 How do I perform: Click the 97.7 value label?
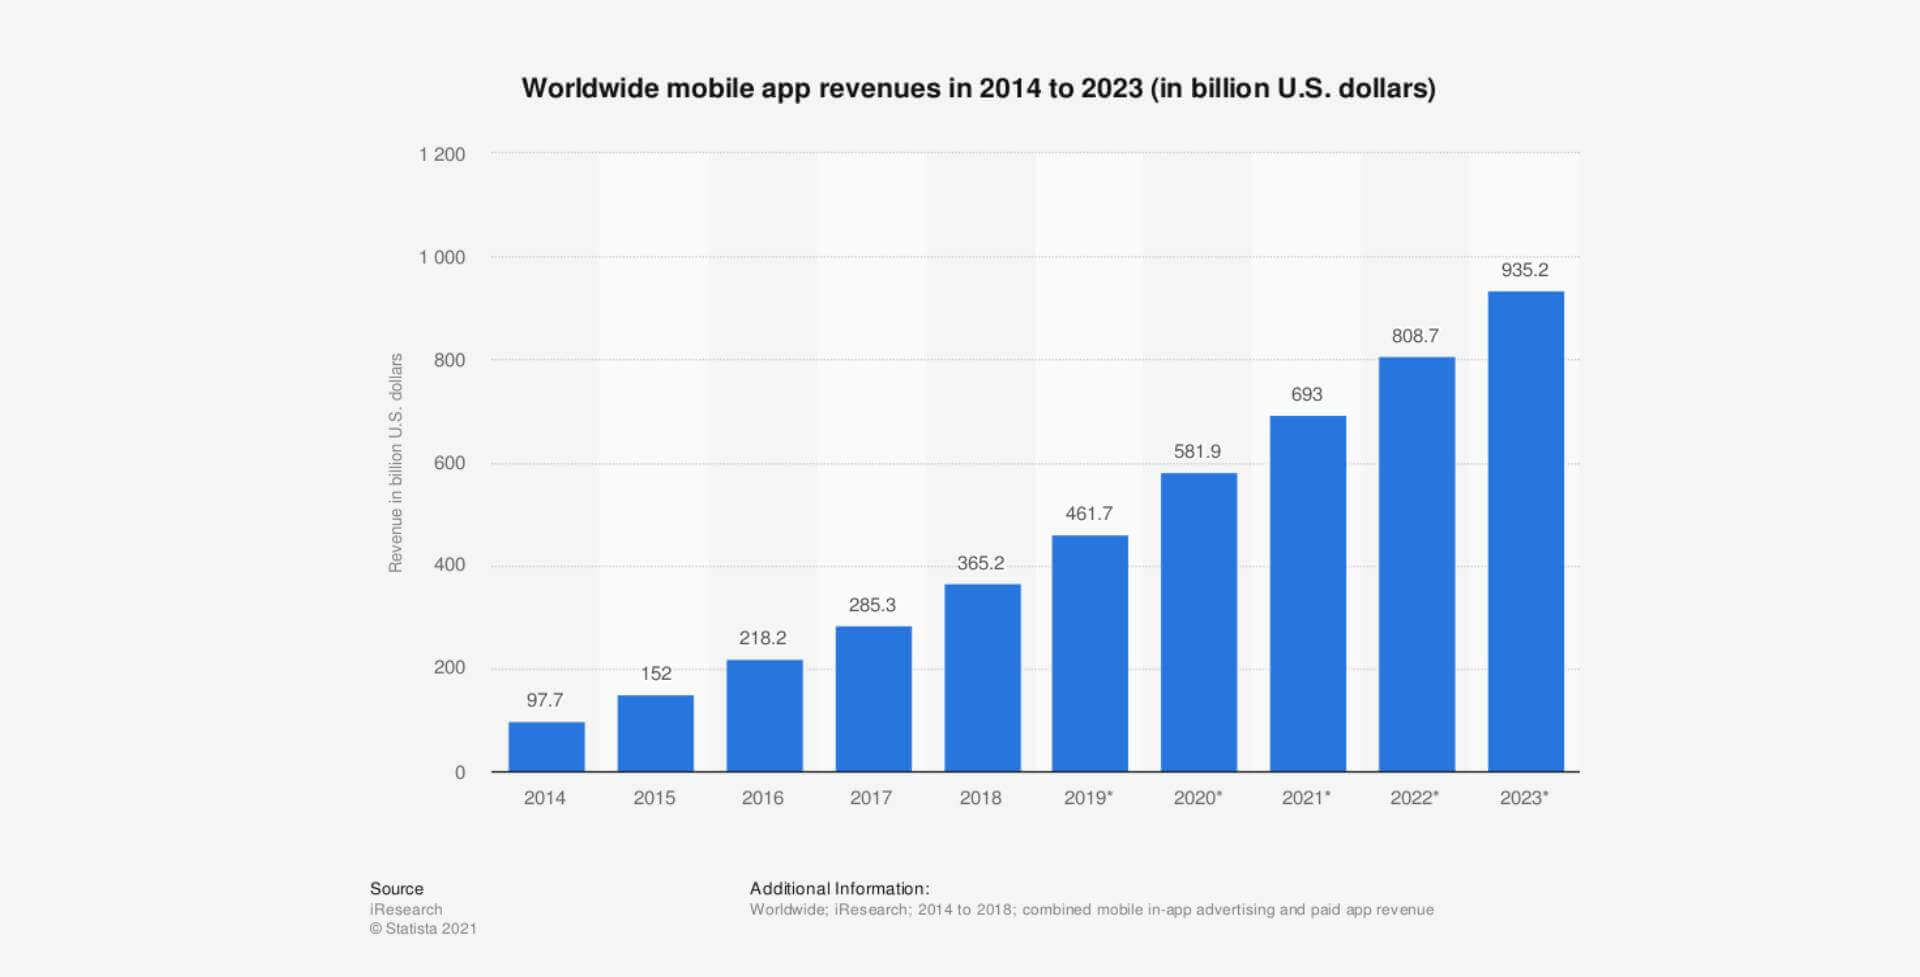[x=545, y=700]
